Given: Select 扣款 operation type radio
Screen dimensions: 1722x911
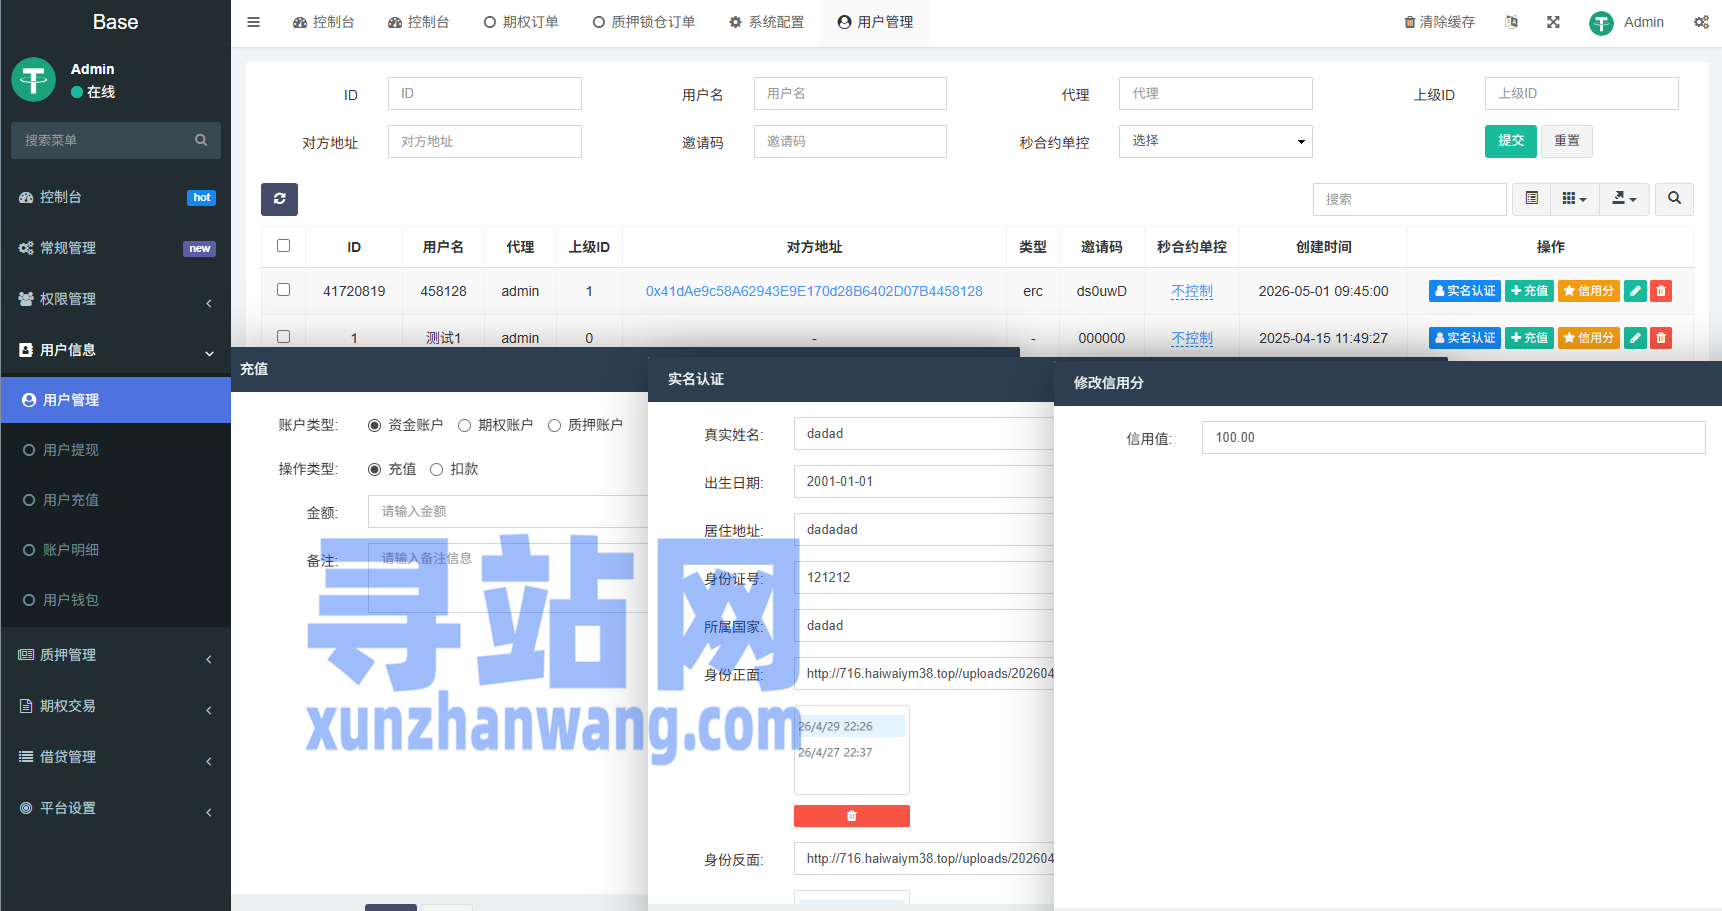Looking at the screenshot, I should (436, 469).
